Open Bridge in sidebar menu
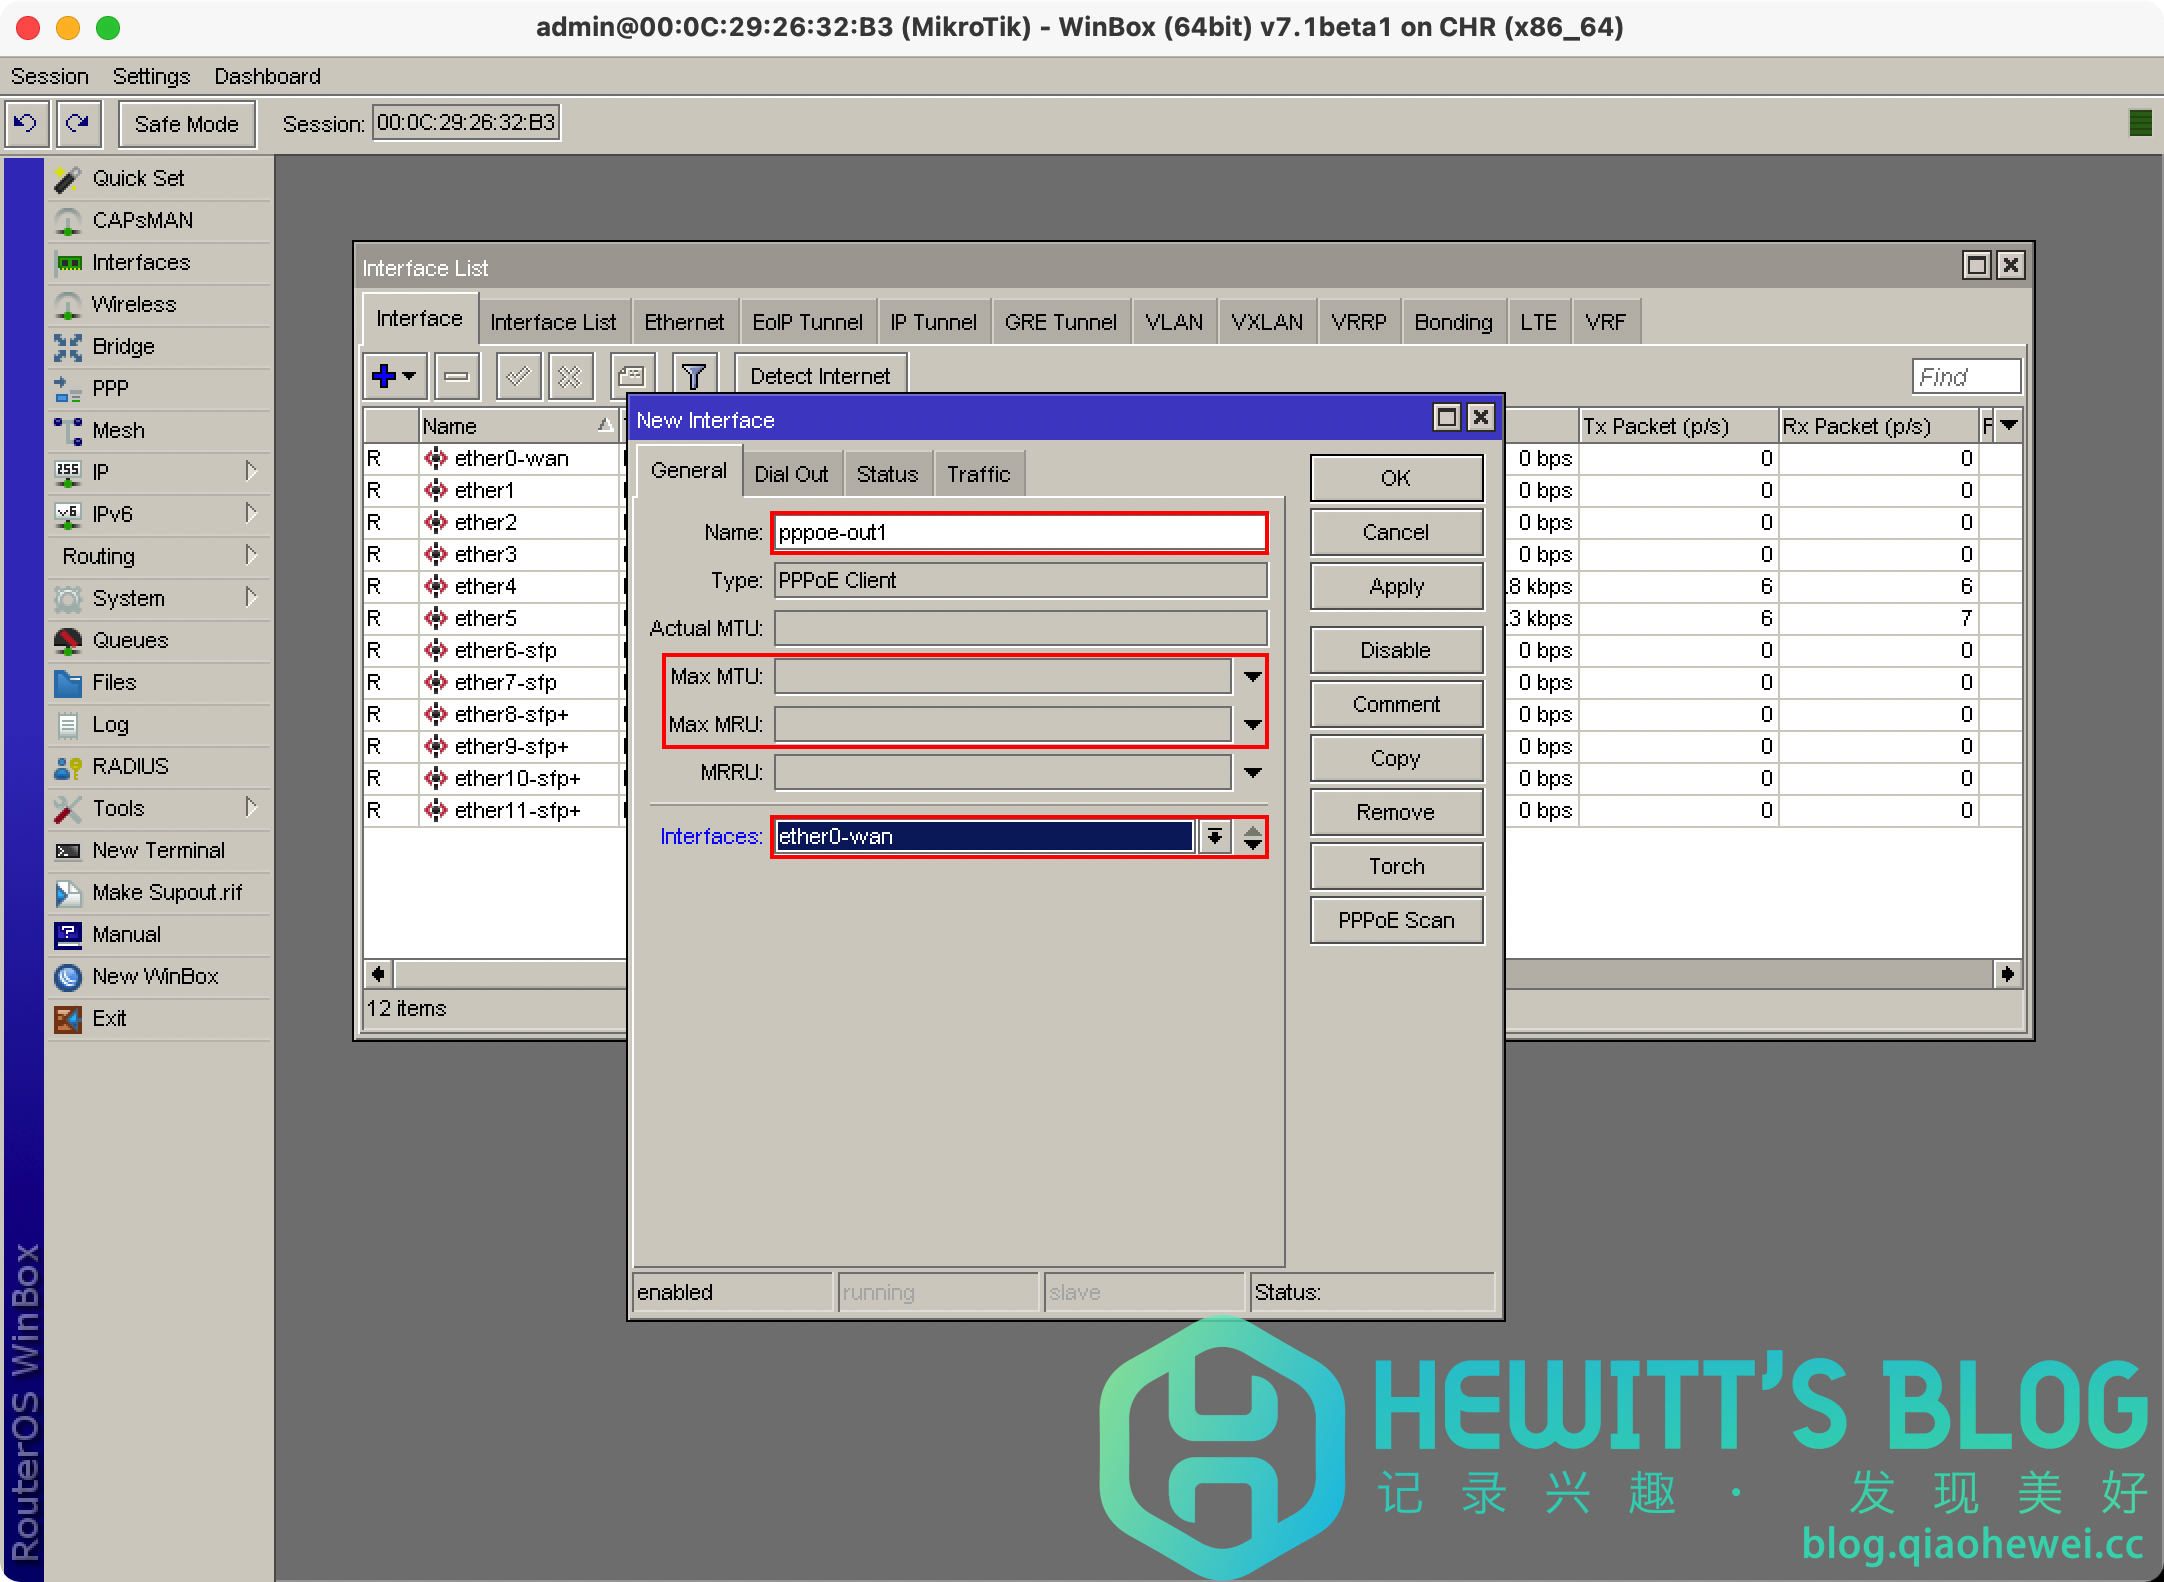Viewport: 2164px width, 1582px height. coord(123,346)
